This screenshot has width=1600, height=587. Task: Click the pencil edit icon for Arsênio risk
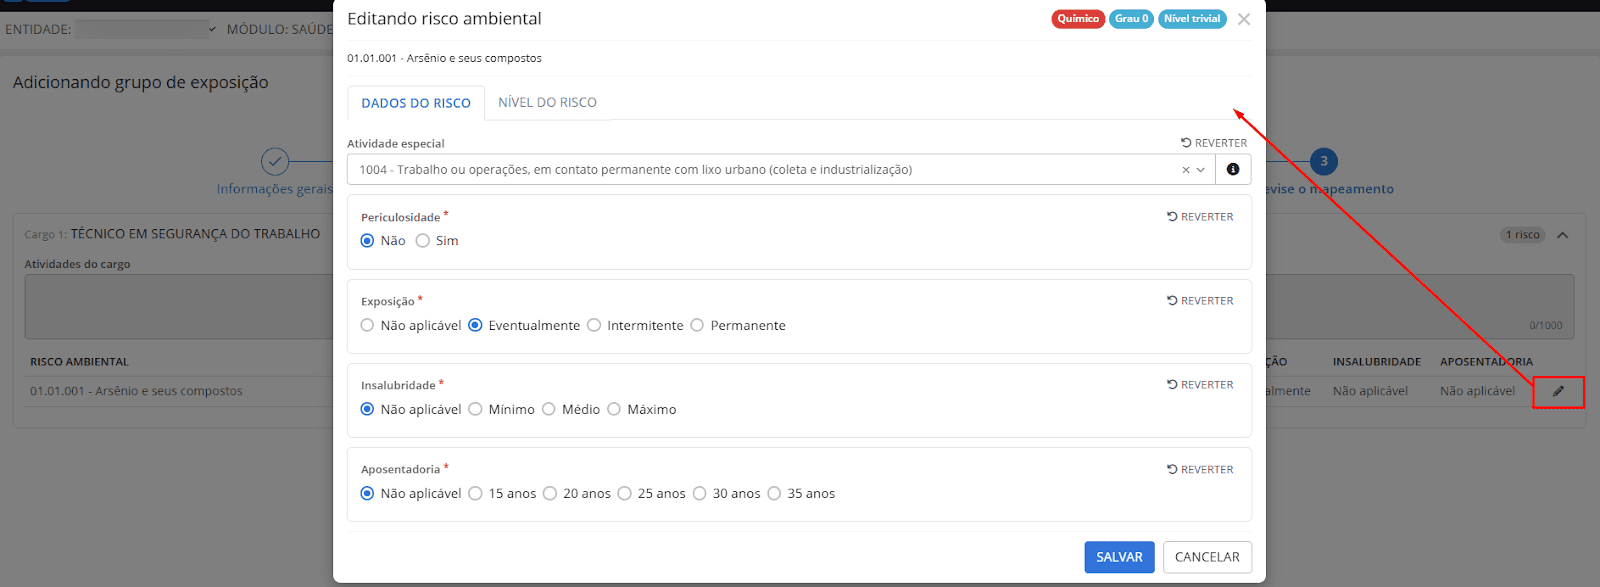1558,391
